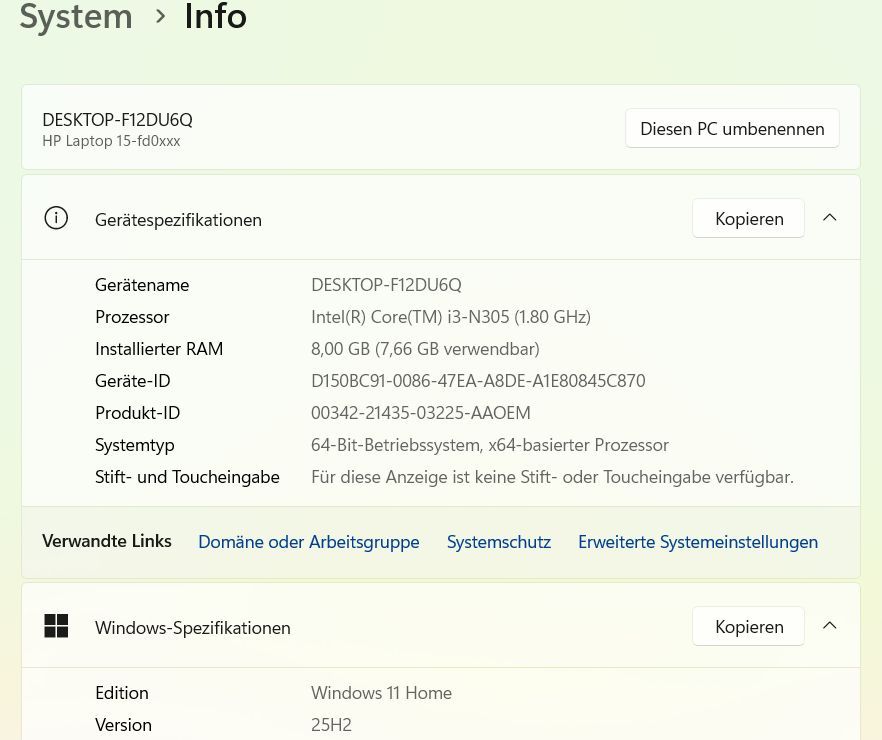Click the Windows 11 Home edition value

(x=381, y=693)
